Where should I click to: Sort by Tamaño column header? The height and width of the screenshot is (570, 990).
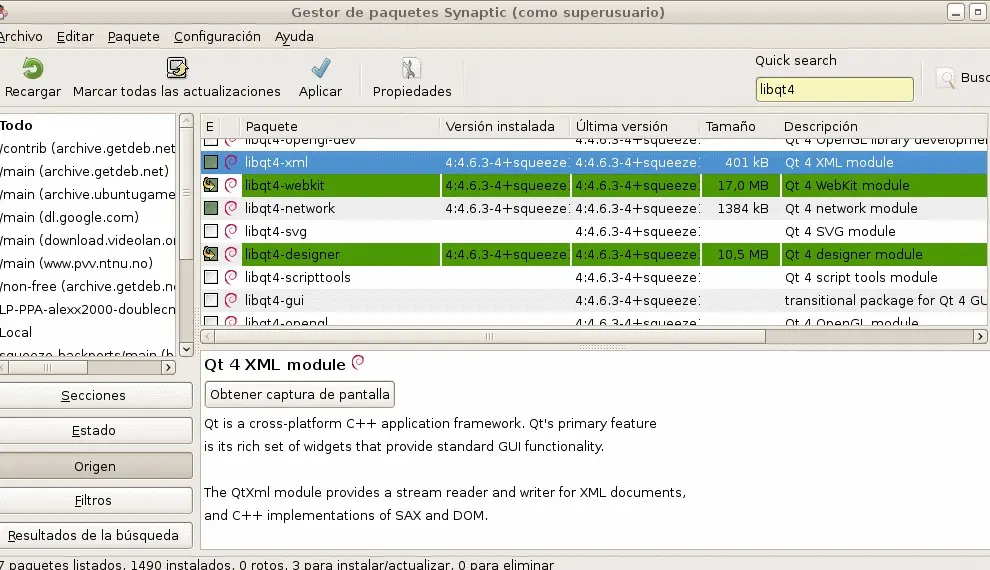(739, 126)
